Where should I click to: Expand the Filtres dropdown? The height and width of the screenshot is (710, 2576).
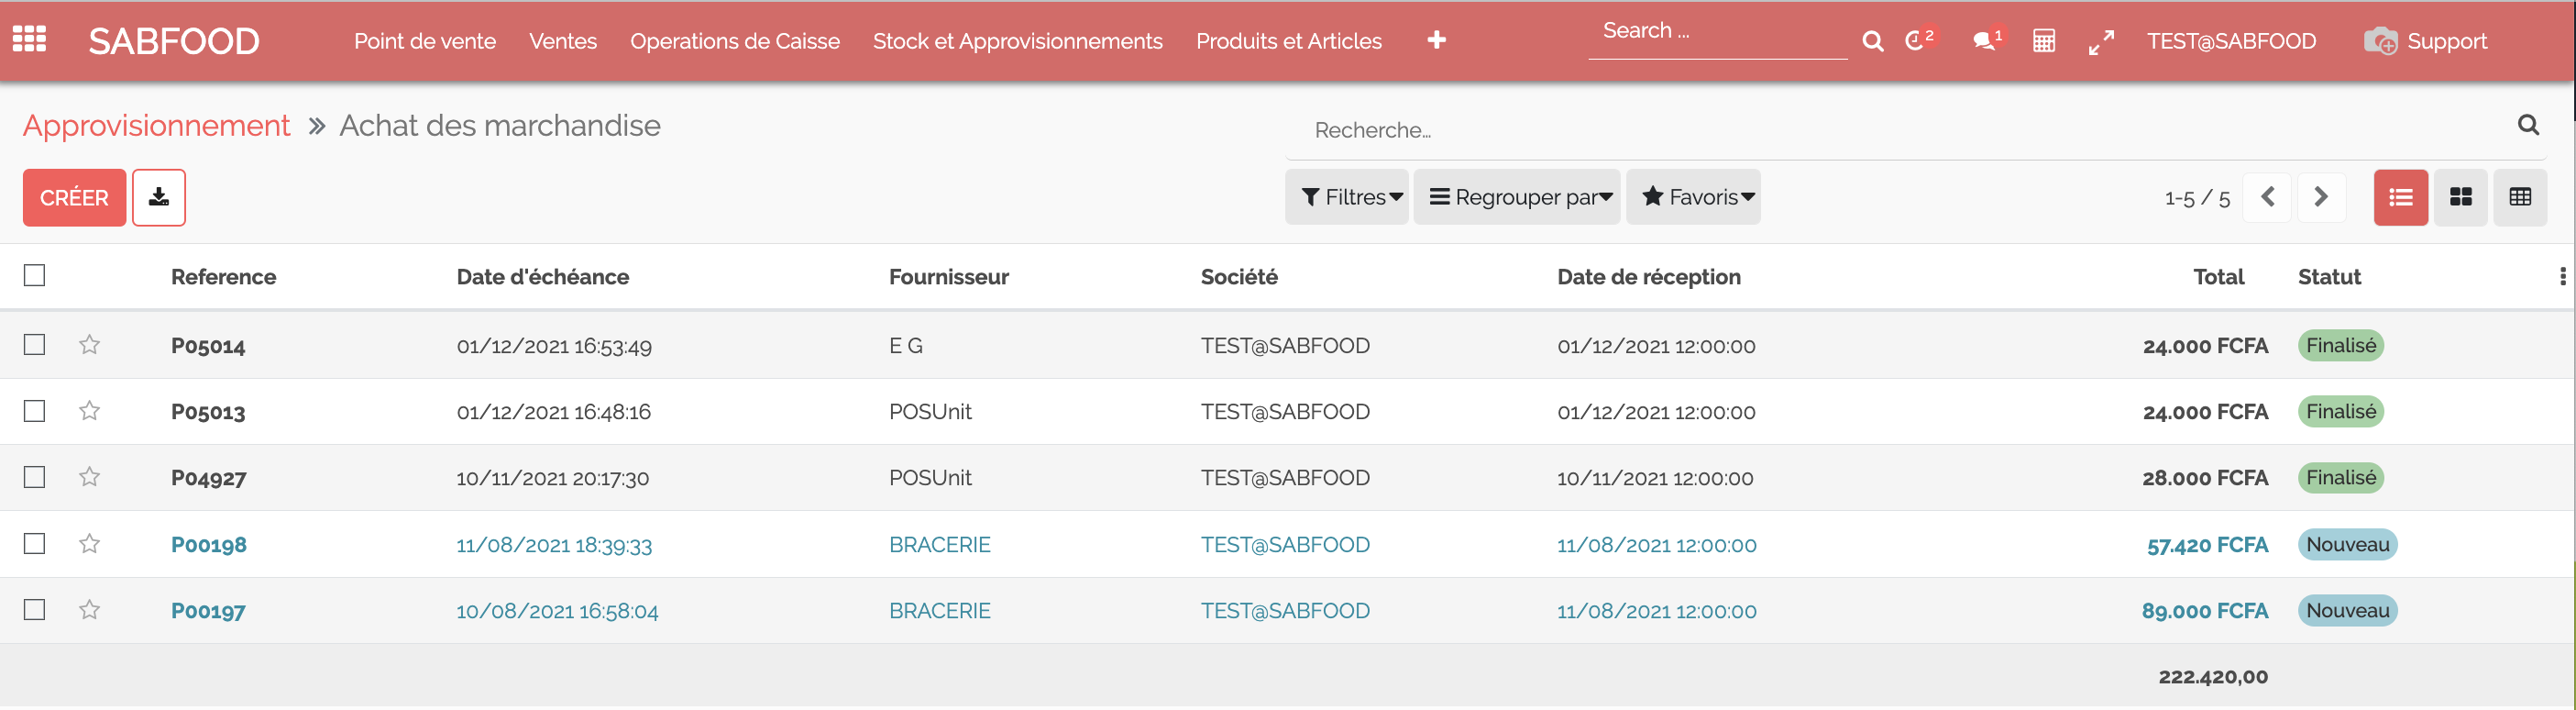pyautogui.click(x=1347, y=198)
